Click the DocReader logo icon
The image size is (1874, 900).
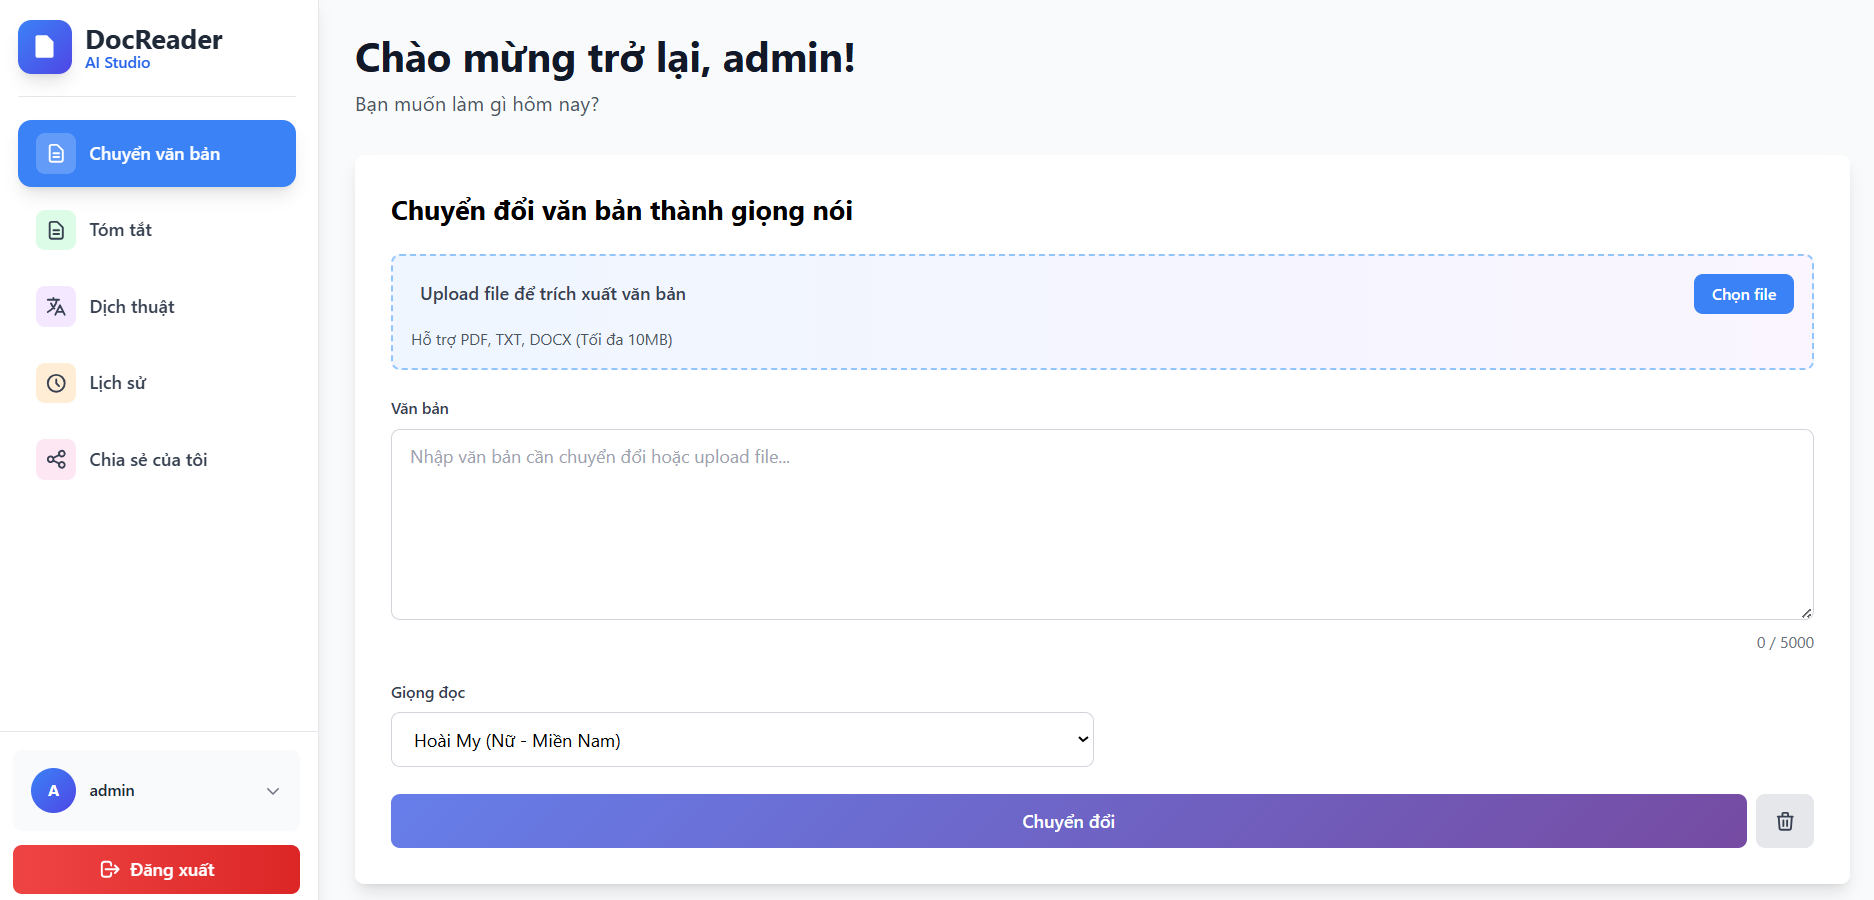(44, 47)
